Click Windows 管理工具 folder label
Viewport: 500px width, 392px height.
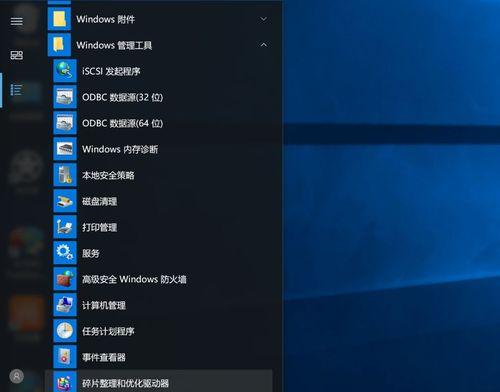pyautogui.click(x=114, y=45)
